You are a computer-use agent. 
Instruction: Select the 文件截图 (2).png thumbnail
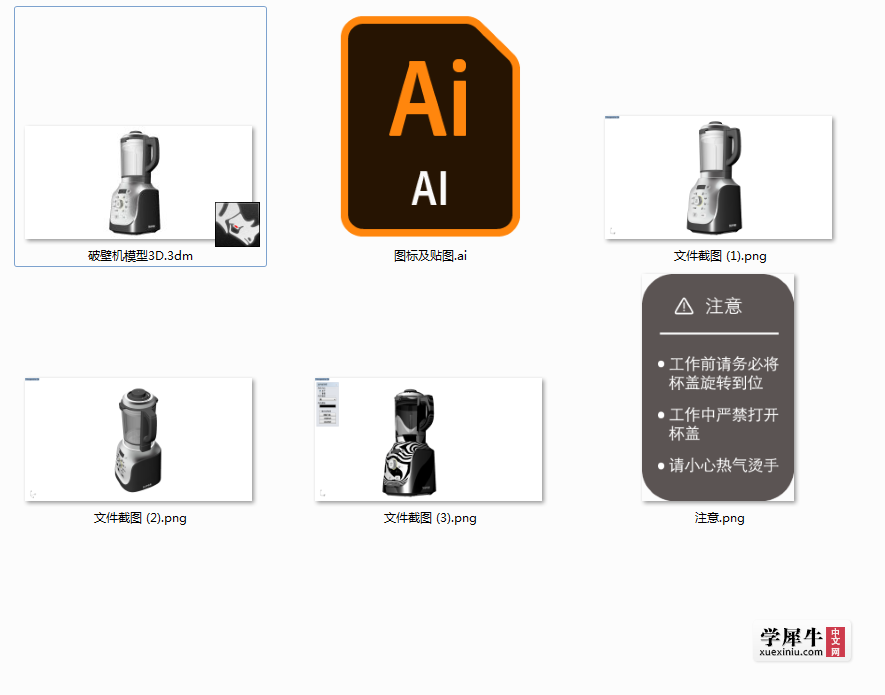click(x=138, y=439)
